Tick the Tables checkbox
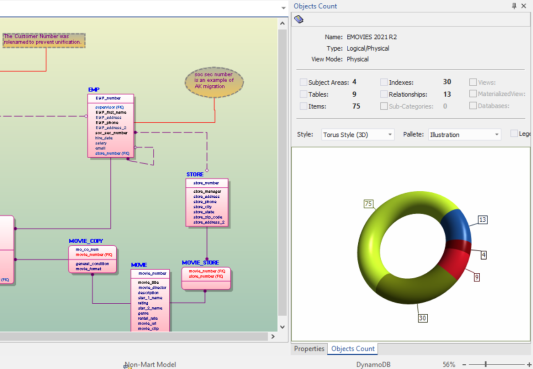This screenshot has height=369, width=533. [x=303, y=94]
